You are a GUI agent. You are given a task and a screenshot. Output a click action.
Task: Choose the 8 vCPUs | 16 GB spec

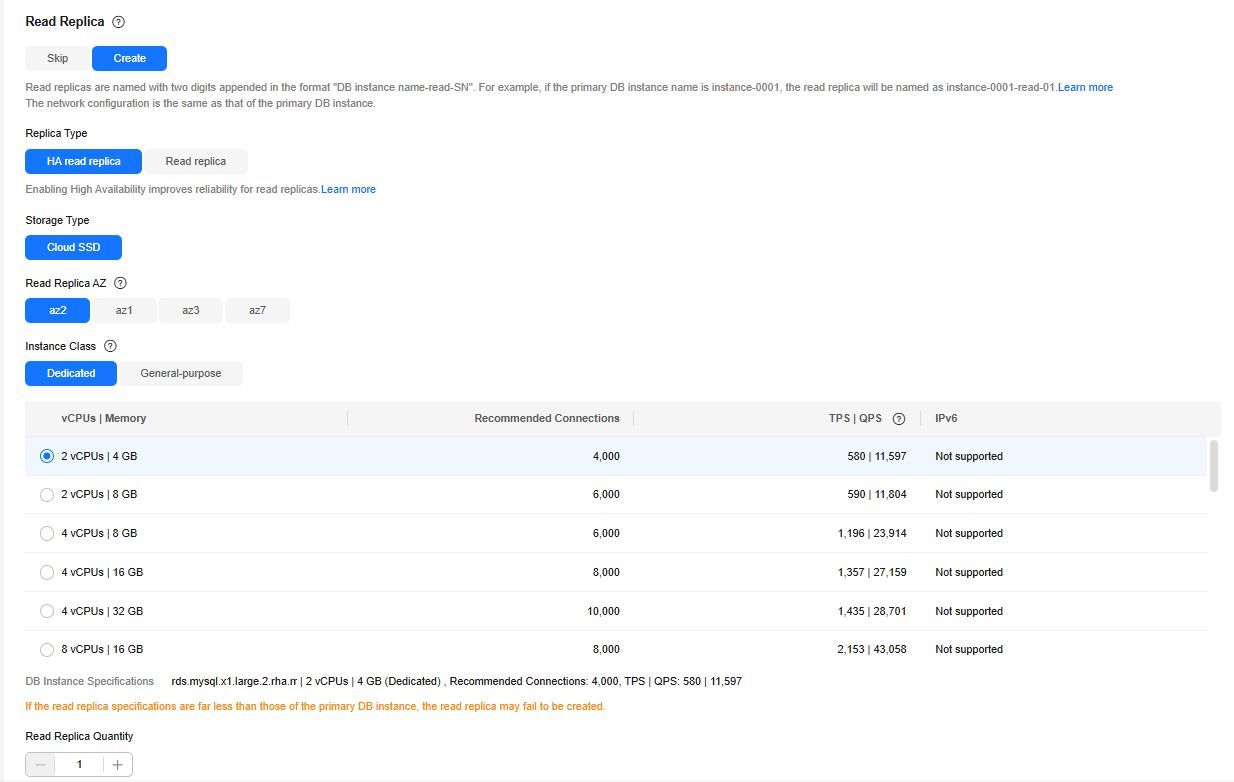[47, 650]
